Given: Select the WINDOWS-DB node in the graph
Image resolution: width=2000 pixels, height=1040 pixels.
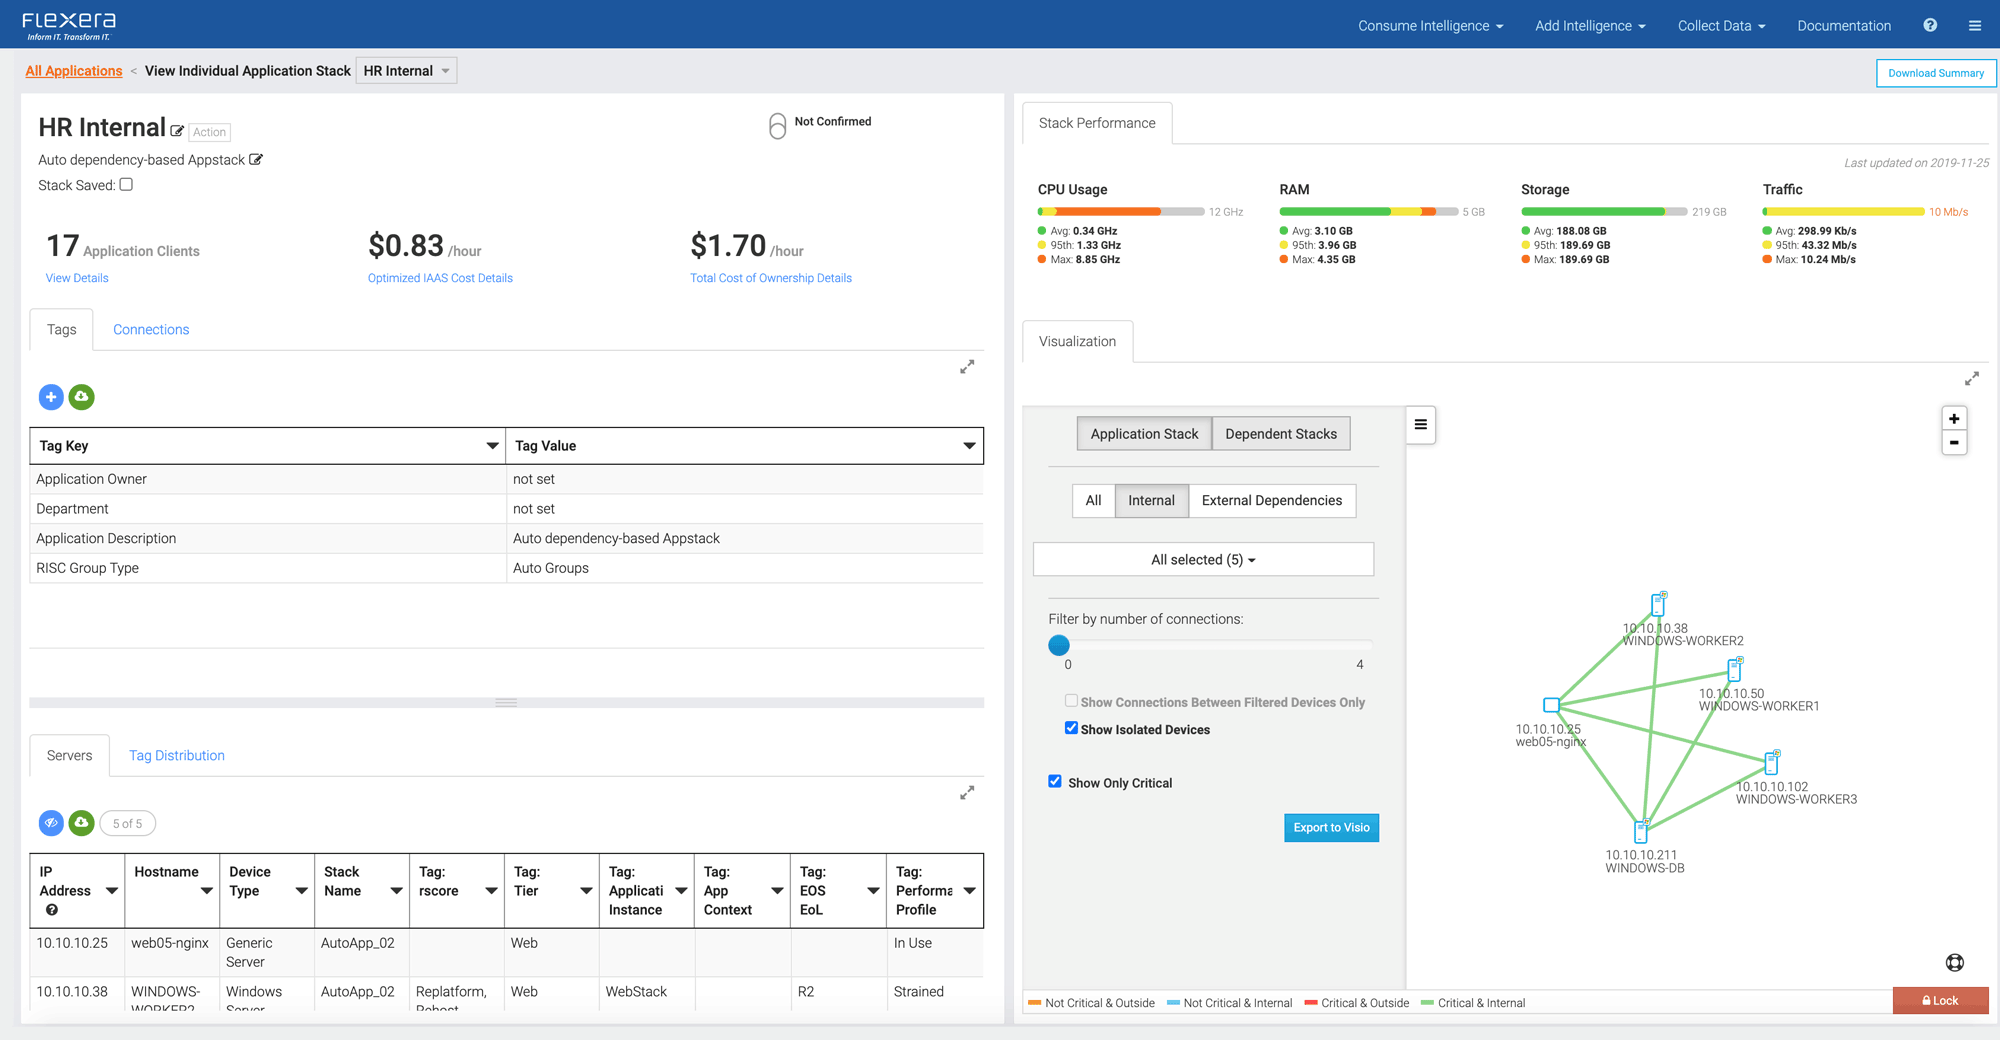Looking at the screenshot, I should (x=1640, y=832).
